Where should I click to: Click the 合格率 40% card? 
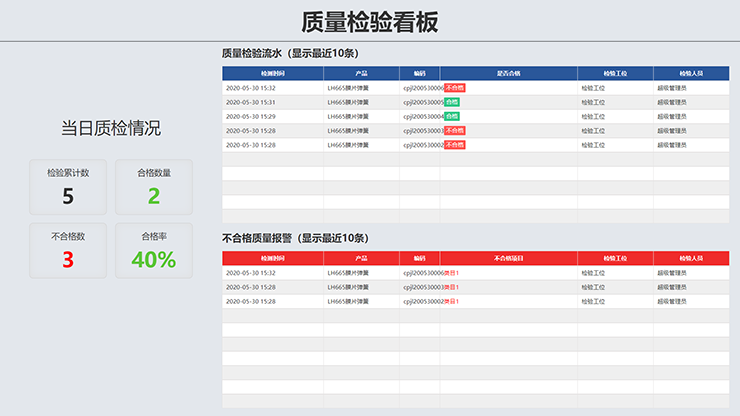(x=154, y=250)
